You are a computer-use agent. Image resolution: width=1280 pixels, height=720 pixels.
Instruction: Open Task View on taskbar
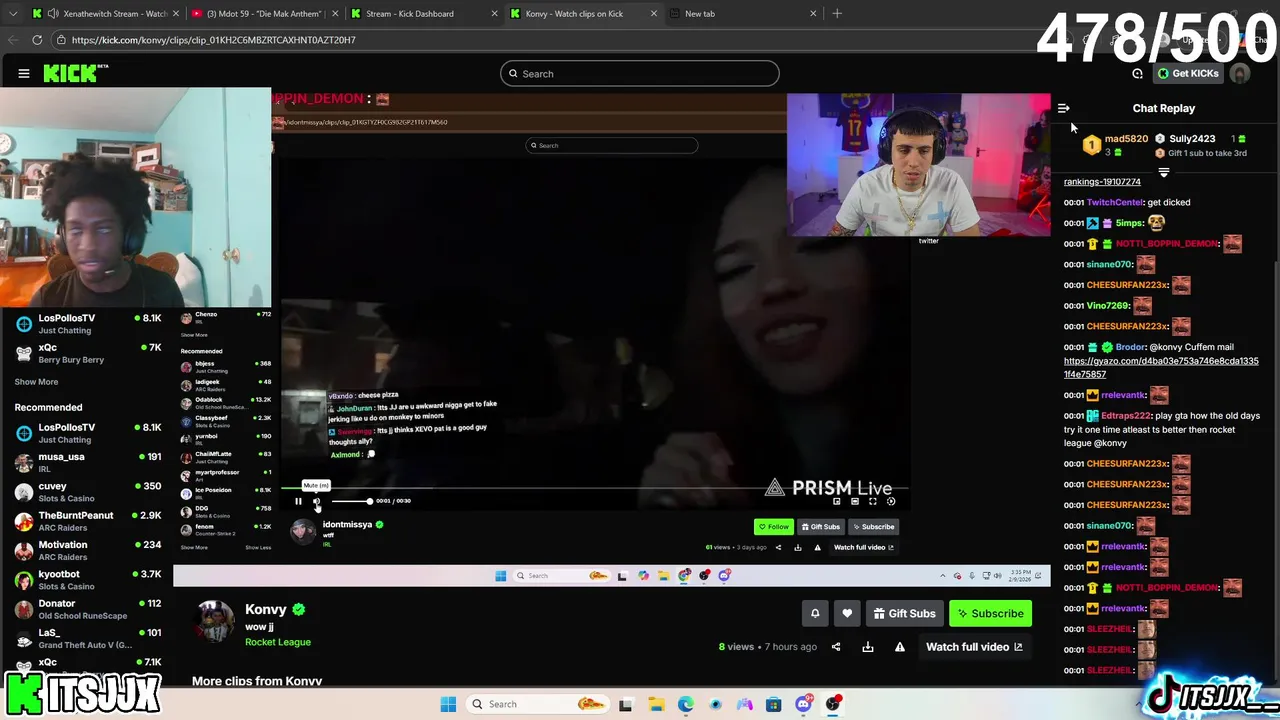pos(625,704)
